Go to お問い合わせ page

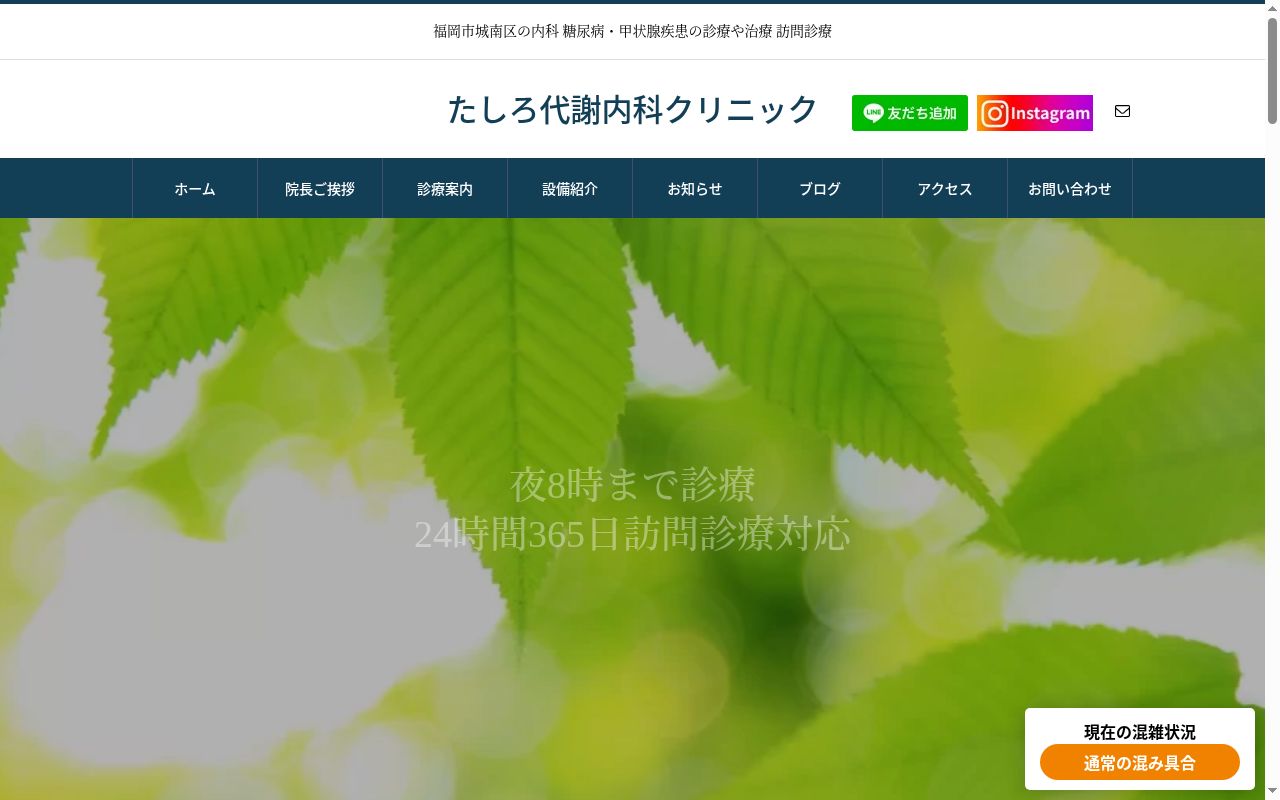click(1070, 188)
